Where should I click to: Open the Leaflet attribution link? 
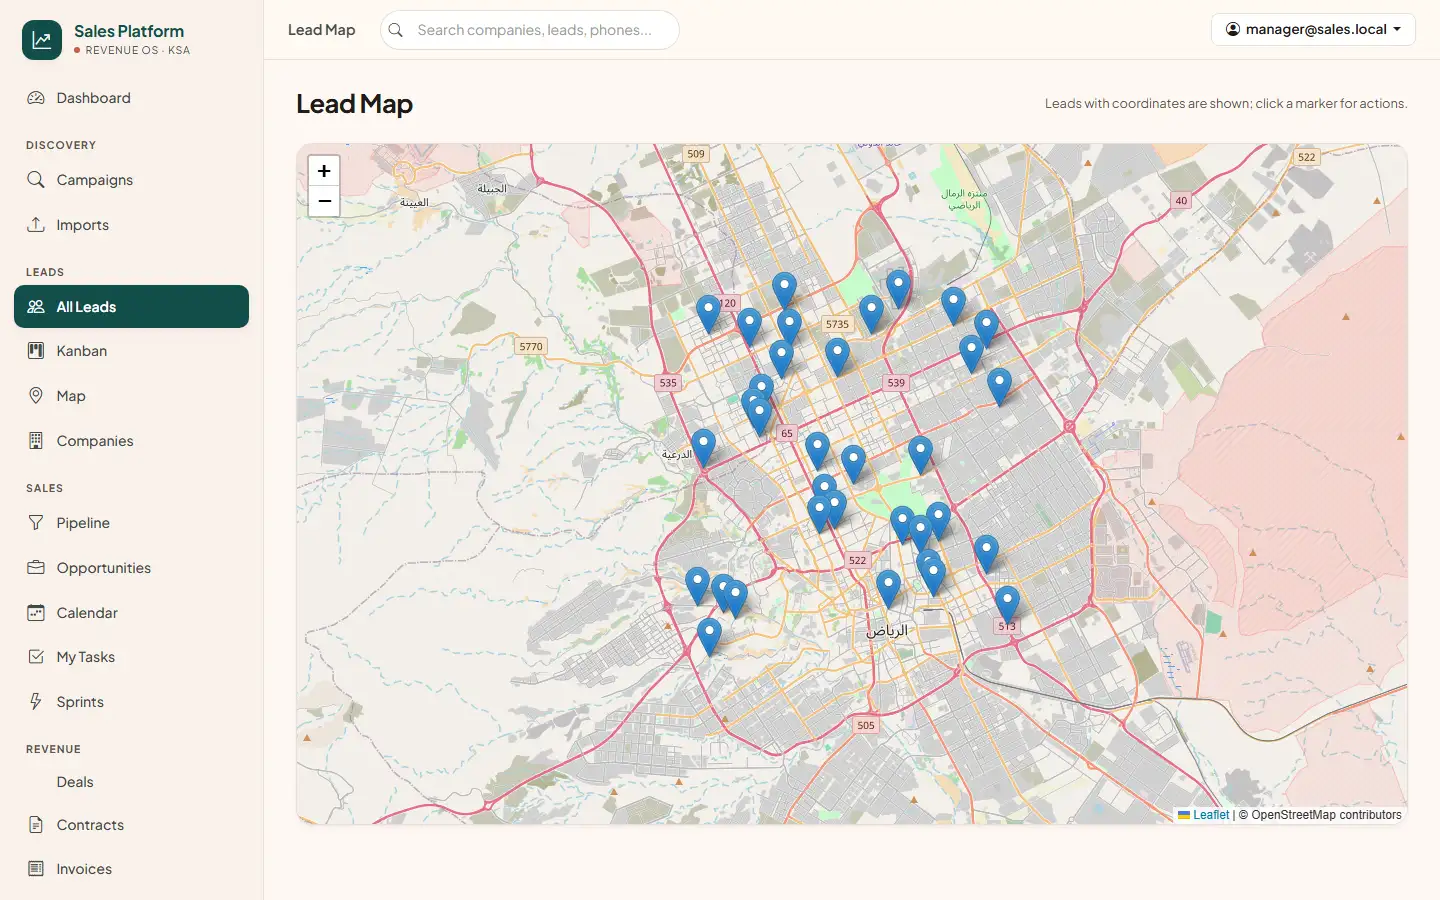pyautogui.click(x=1204, y=815)
